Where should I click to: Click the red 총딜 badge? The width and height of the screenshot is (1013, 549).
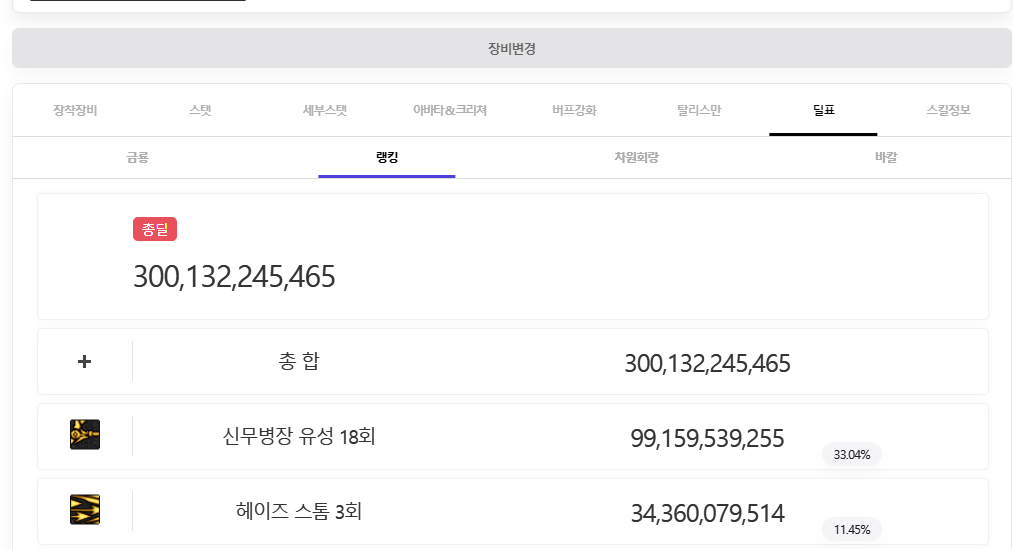coord(155,229)
